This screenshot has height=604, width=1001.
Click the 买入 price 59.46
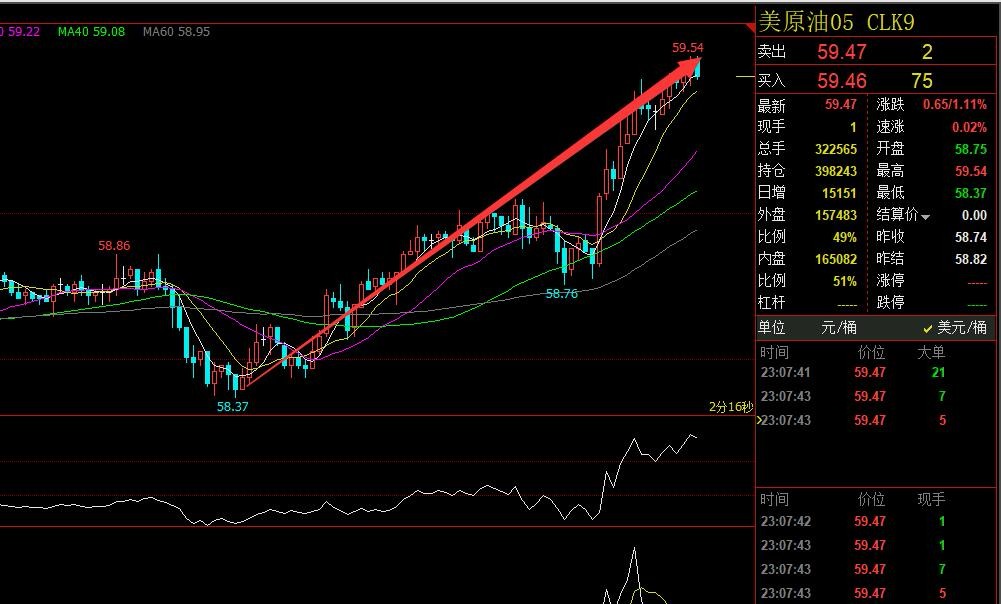pyautogui.click(x=841, y=80)
